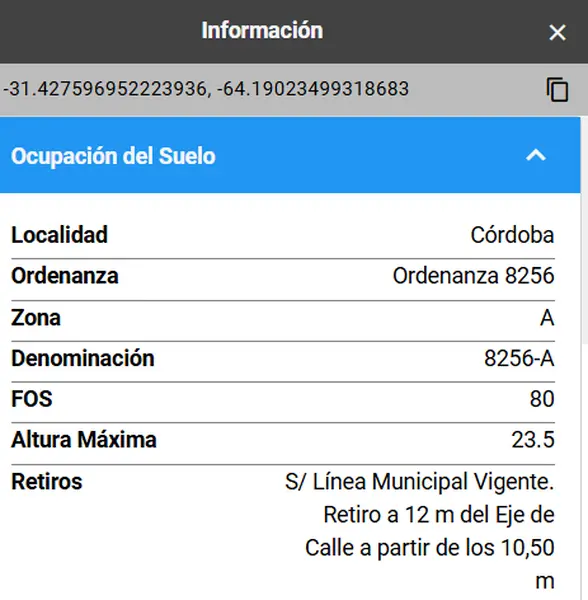Select the Córdoba value
The height and width of the screenshot is (600, 588).
click(x=512, y=235)
